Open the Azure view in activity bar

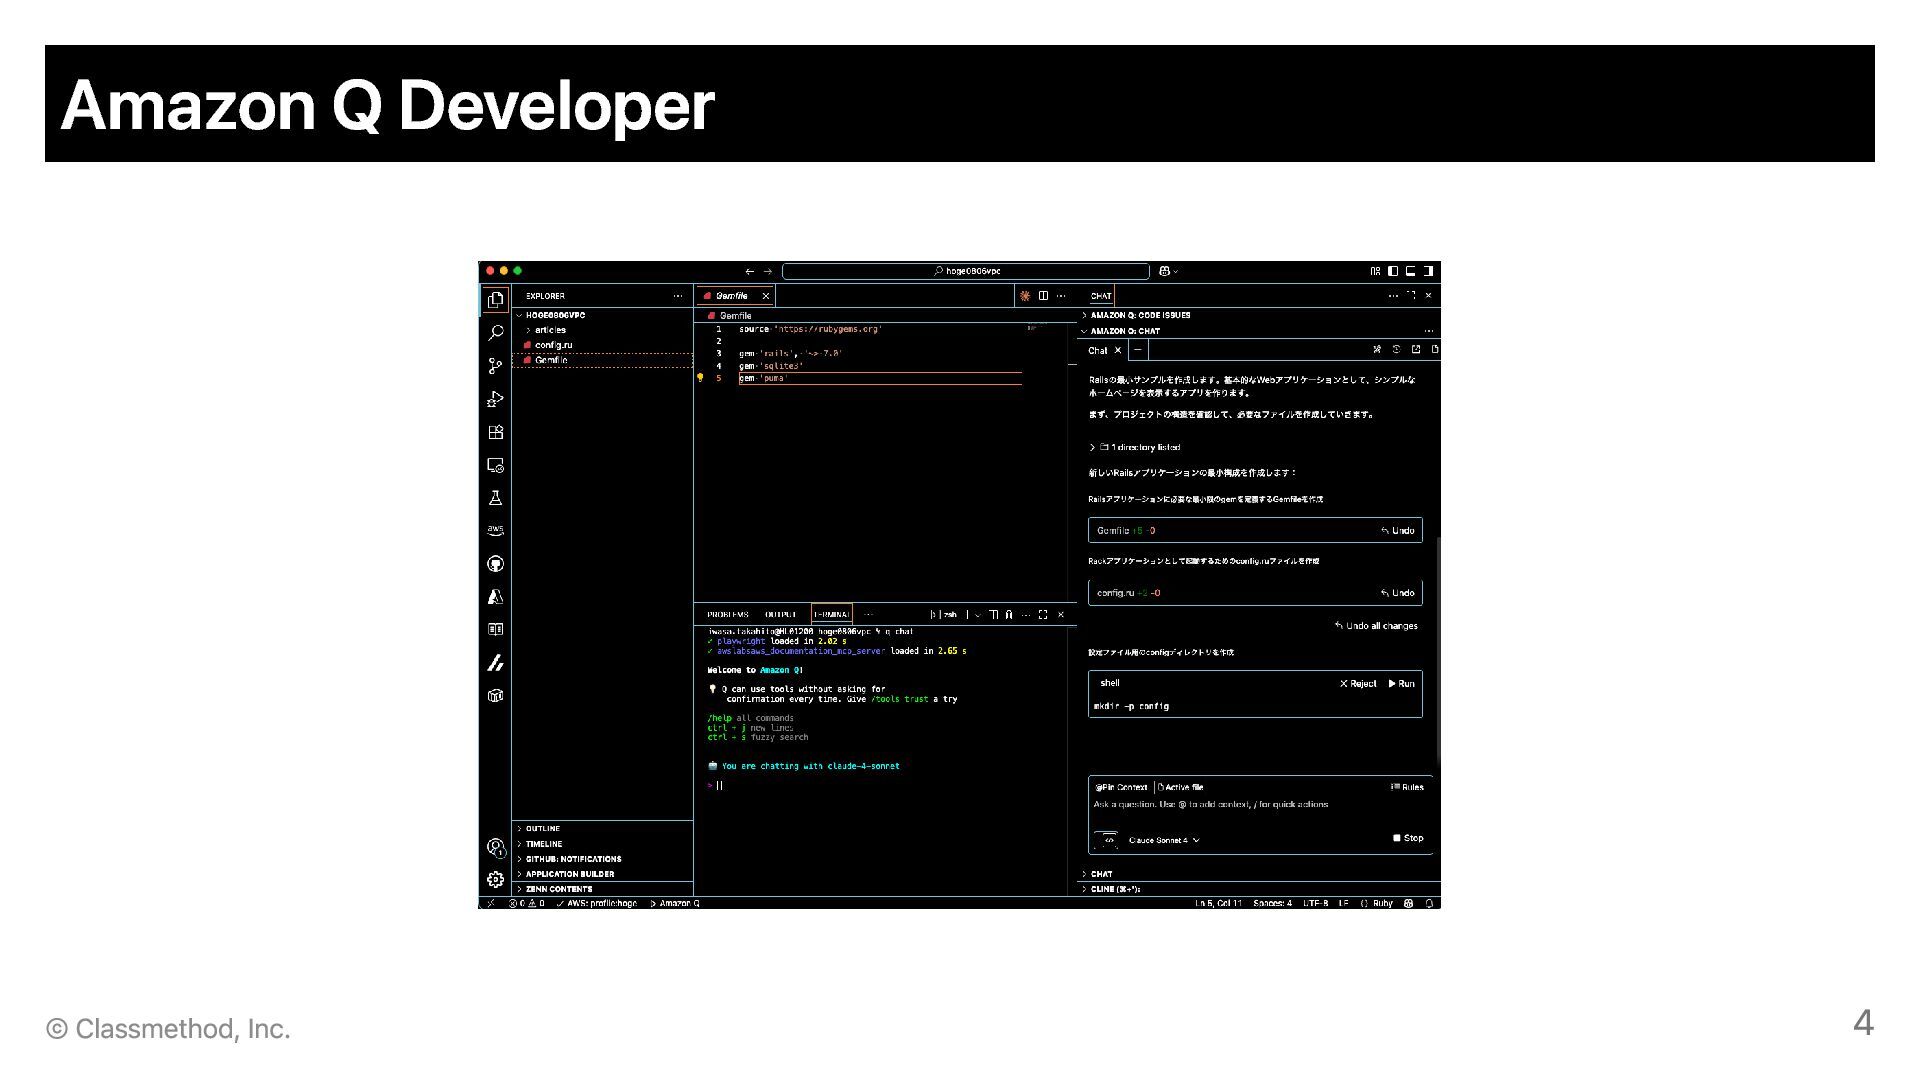point(495,597)
